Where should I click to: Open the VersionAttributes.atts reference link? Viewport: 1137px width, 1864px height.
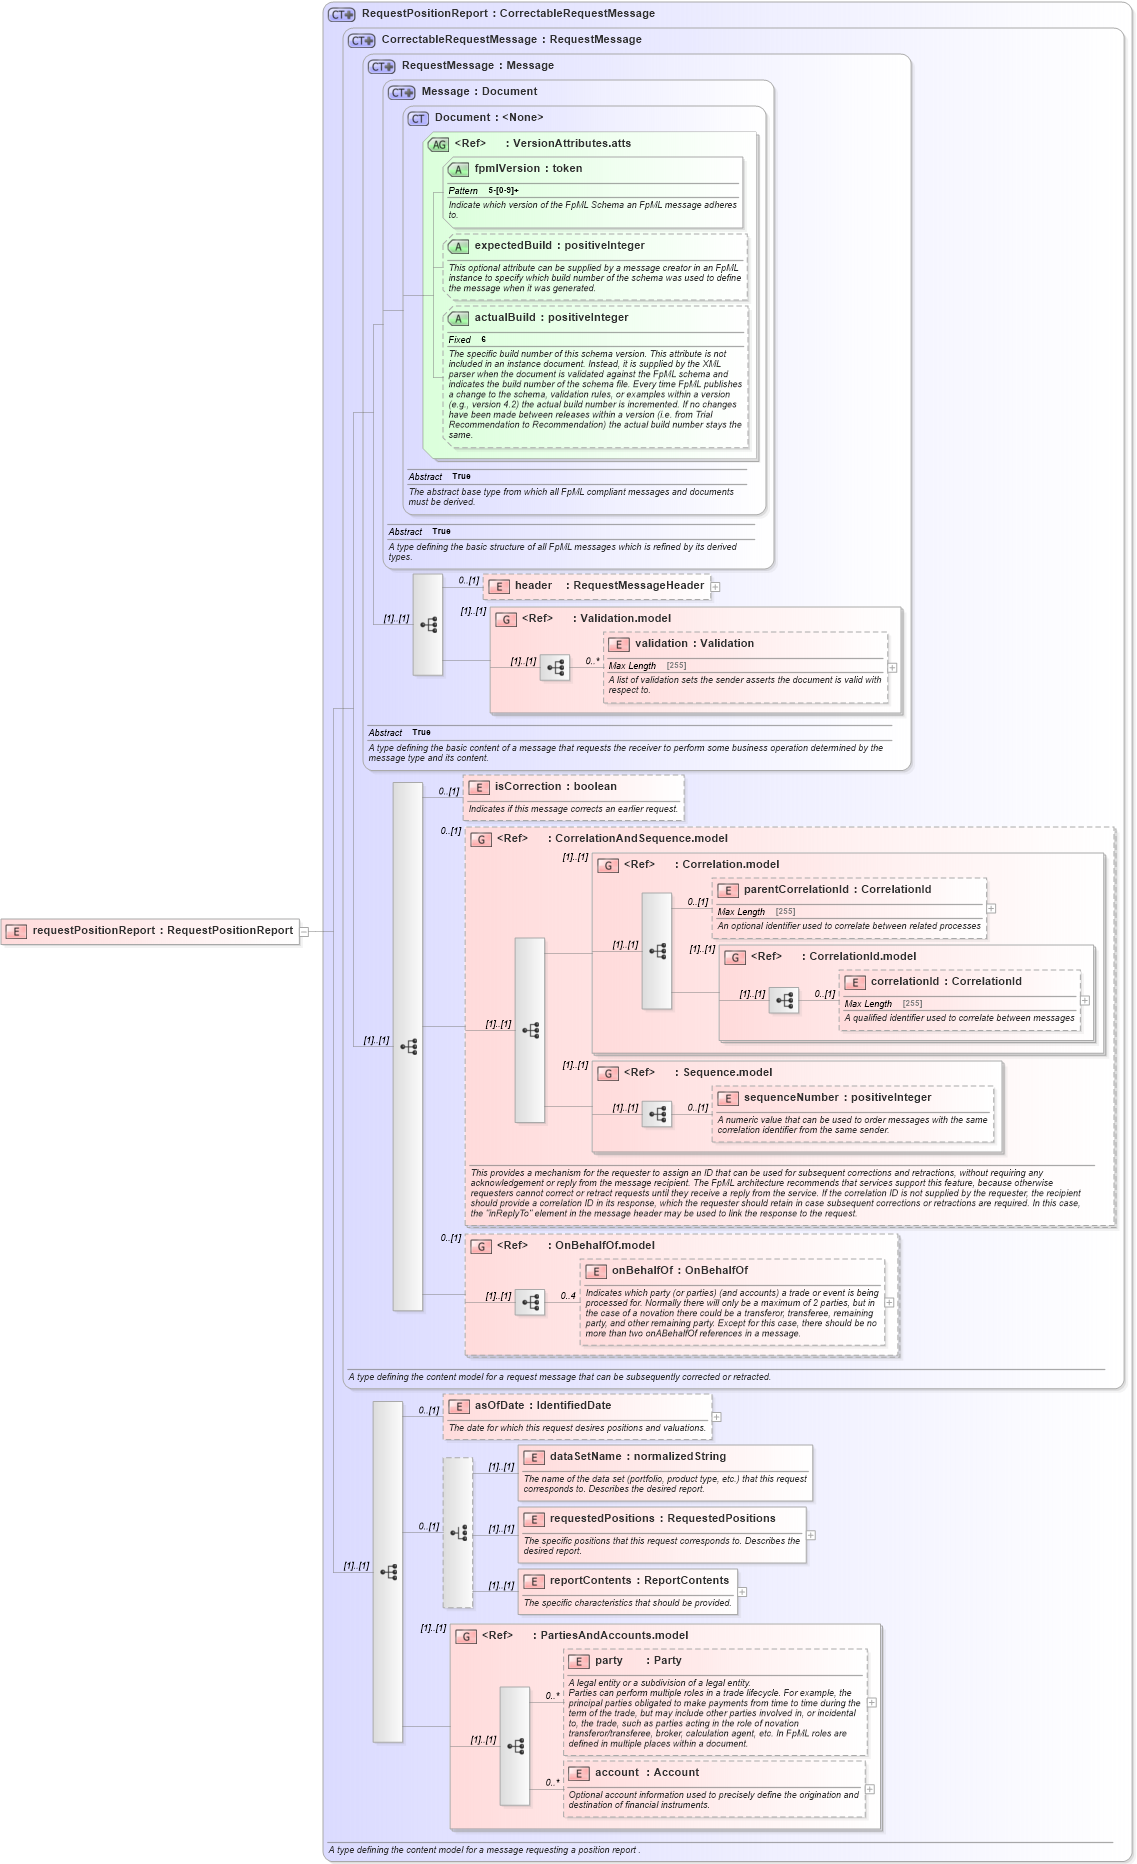coord(572,144)
